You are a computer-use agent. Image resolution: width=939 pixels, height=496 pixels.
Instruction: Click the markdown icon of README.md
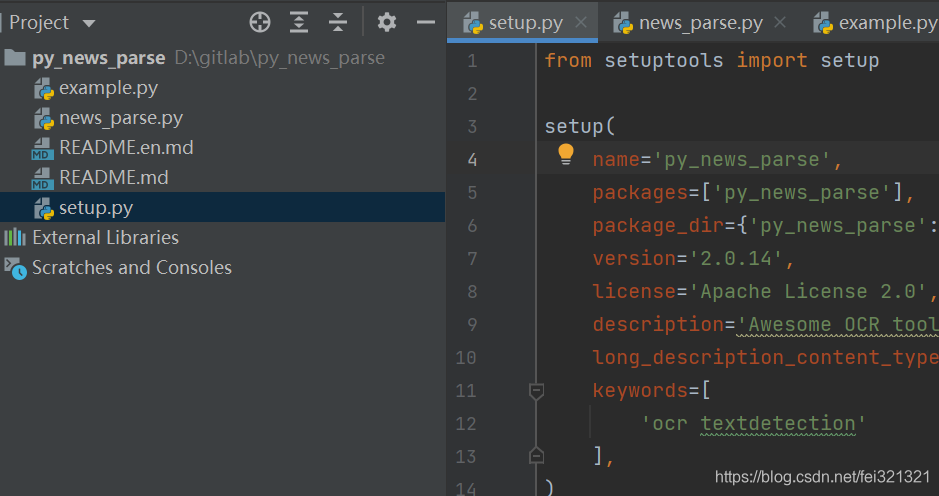point(43,178)
